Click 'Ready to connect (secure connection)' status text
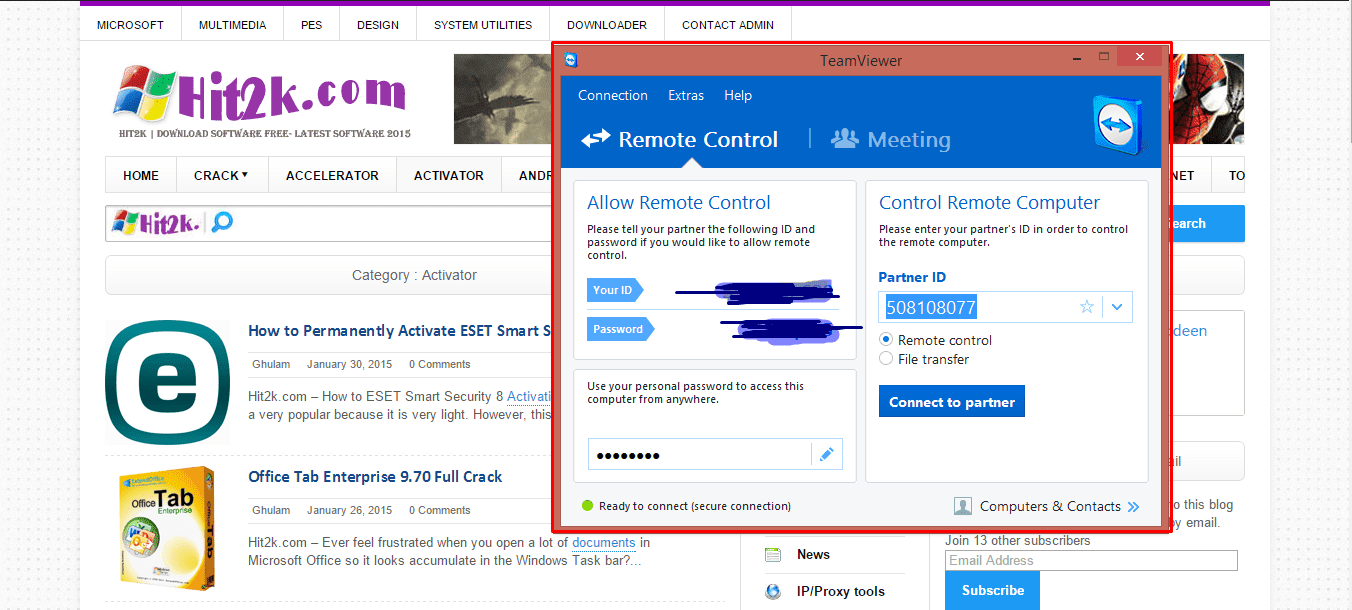The image size is (1352, 610). click(695, 506)
